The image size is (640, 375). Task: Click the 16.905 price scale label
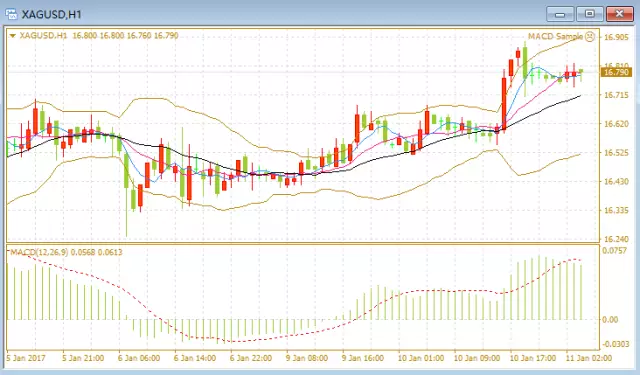616,38
